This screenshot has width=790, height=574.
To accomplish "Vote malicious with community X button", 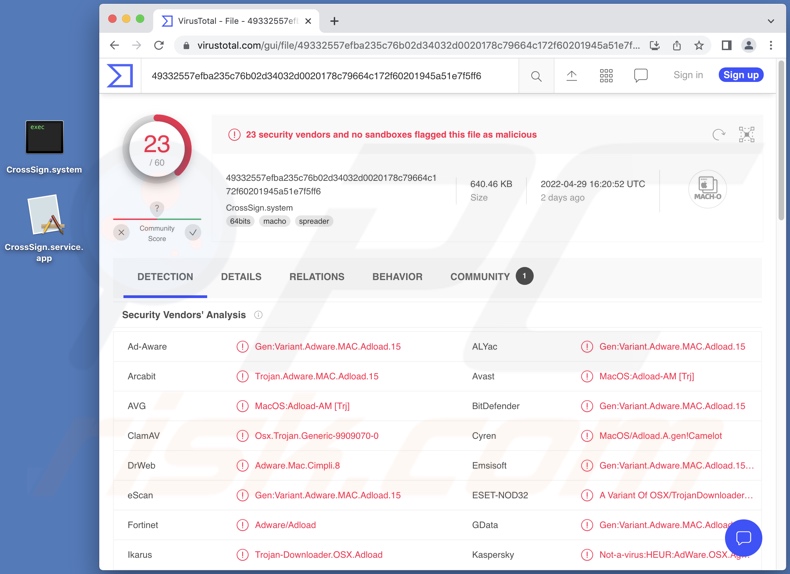I will click(122, 232).
